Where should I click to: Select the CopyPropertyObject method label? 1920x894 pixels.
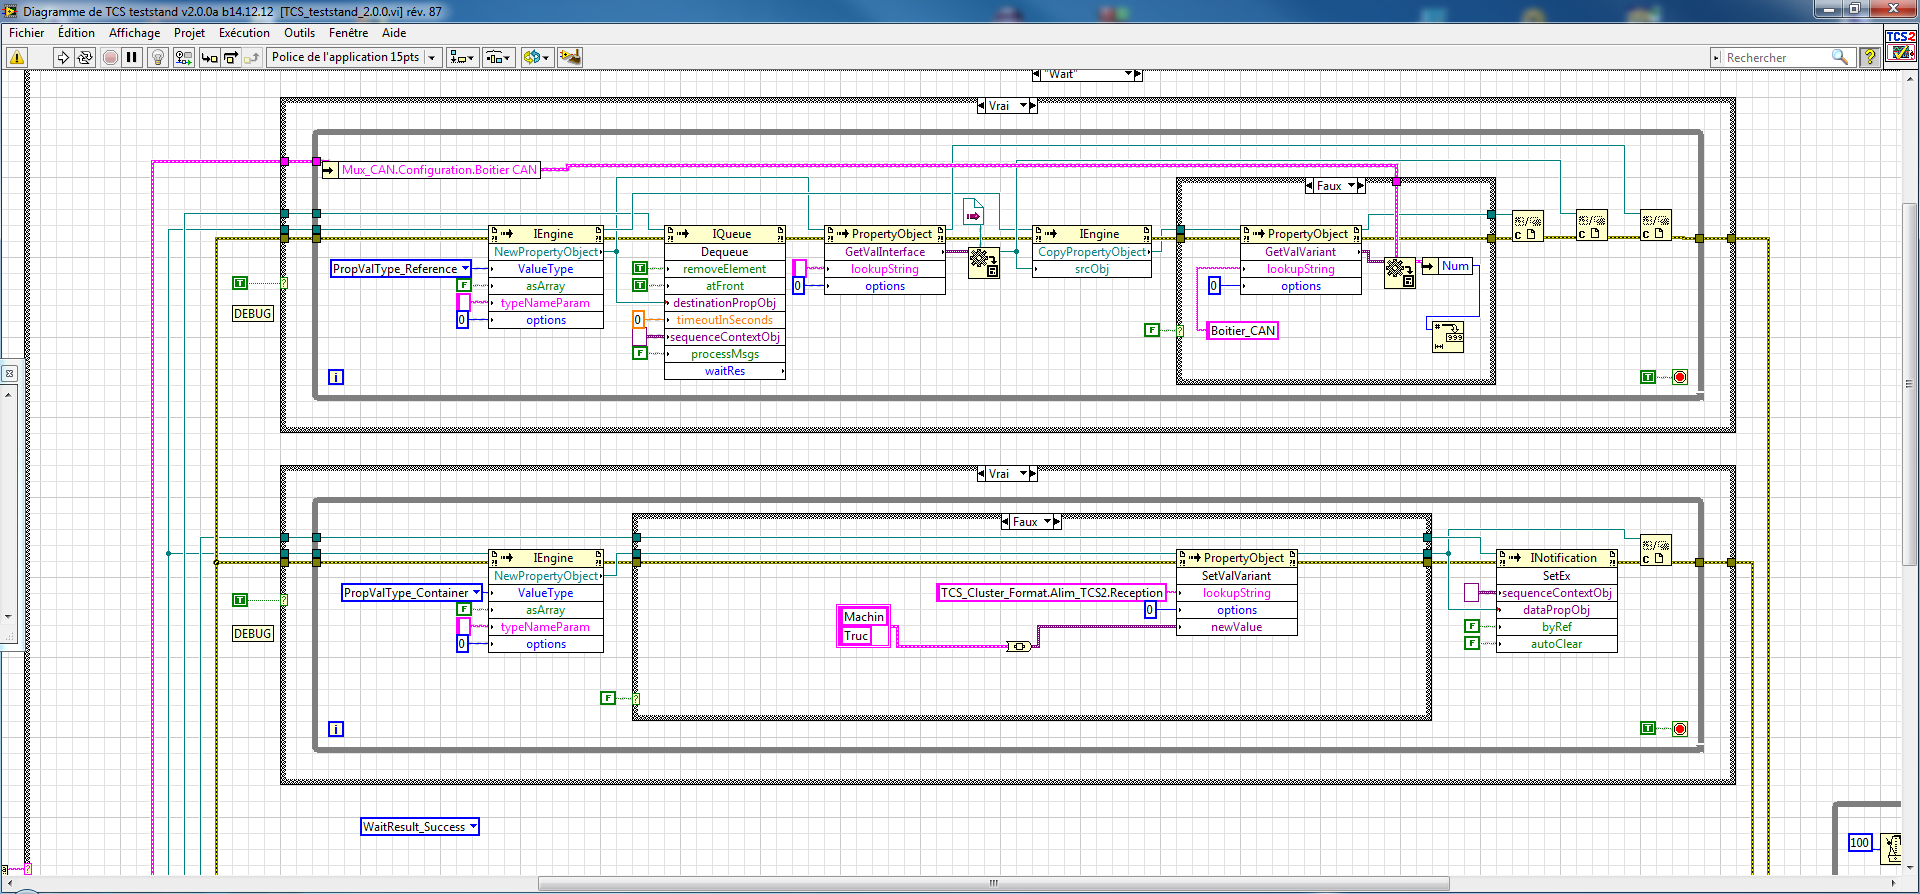tap(1092, 251)
